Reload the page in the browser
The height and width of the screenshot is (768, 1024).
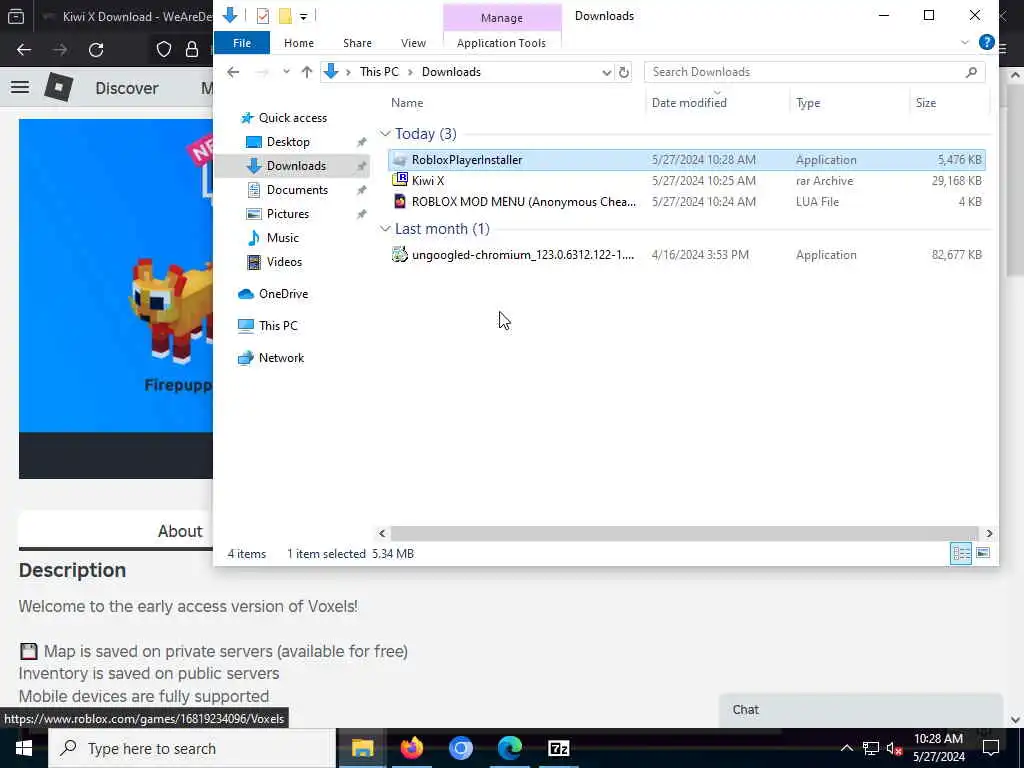tap(96, 50)
